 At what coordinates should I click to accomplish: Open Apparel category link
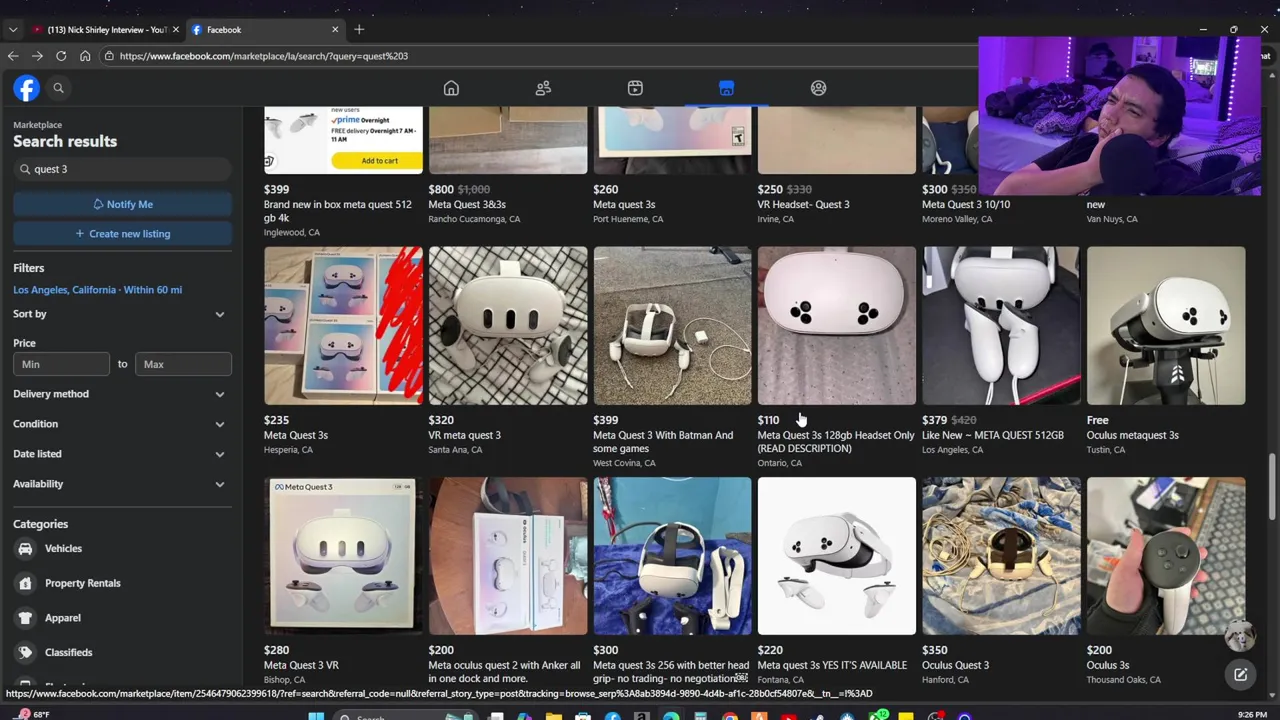click(x=62, y=618)
